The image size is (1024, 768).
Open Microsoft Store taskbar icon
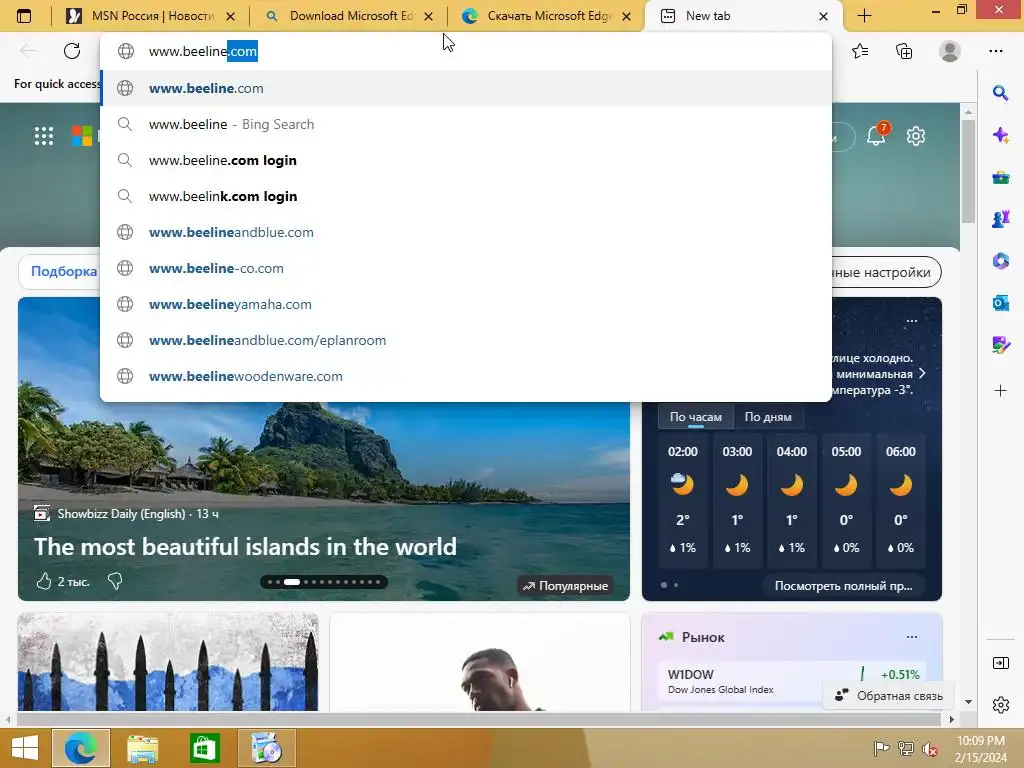pos(204,748)
